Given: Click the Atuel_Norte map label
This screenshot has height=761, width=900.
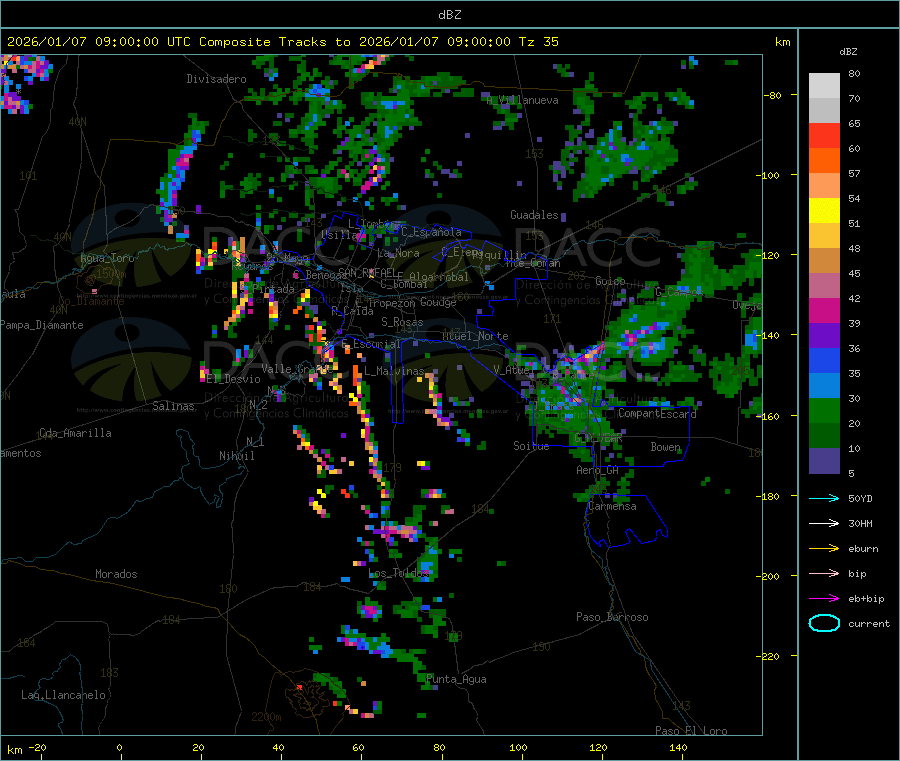Looking at the screenshot, I should tap(475, 336).
